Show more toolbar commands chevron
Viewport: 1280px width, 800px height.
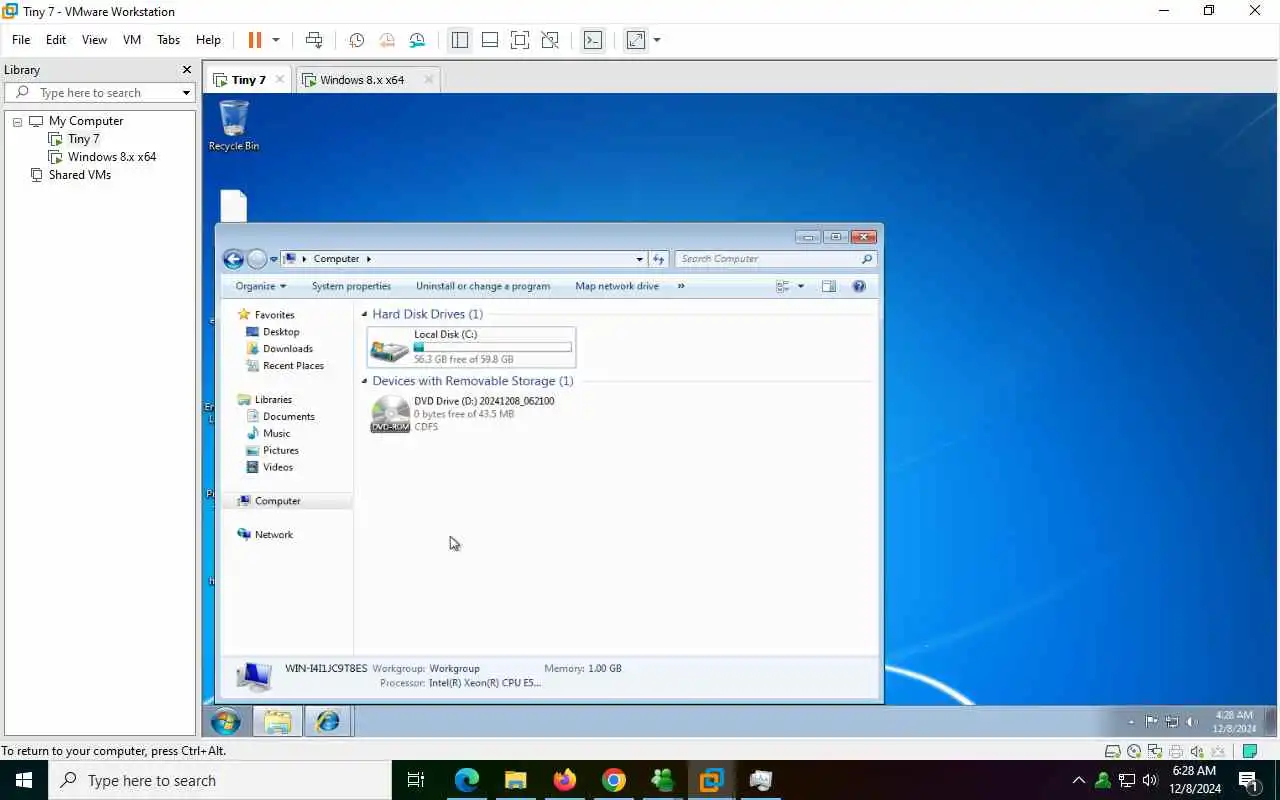(x=681, y=286)
